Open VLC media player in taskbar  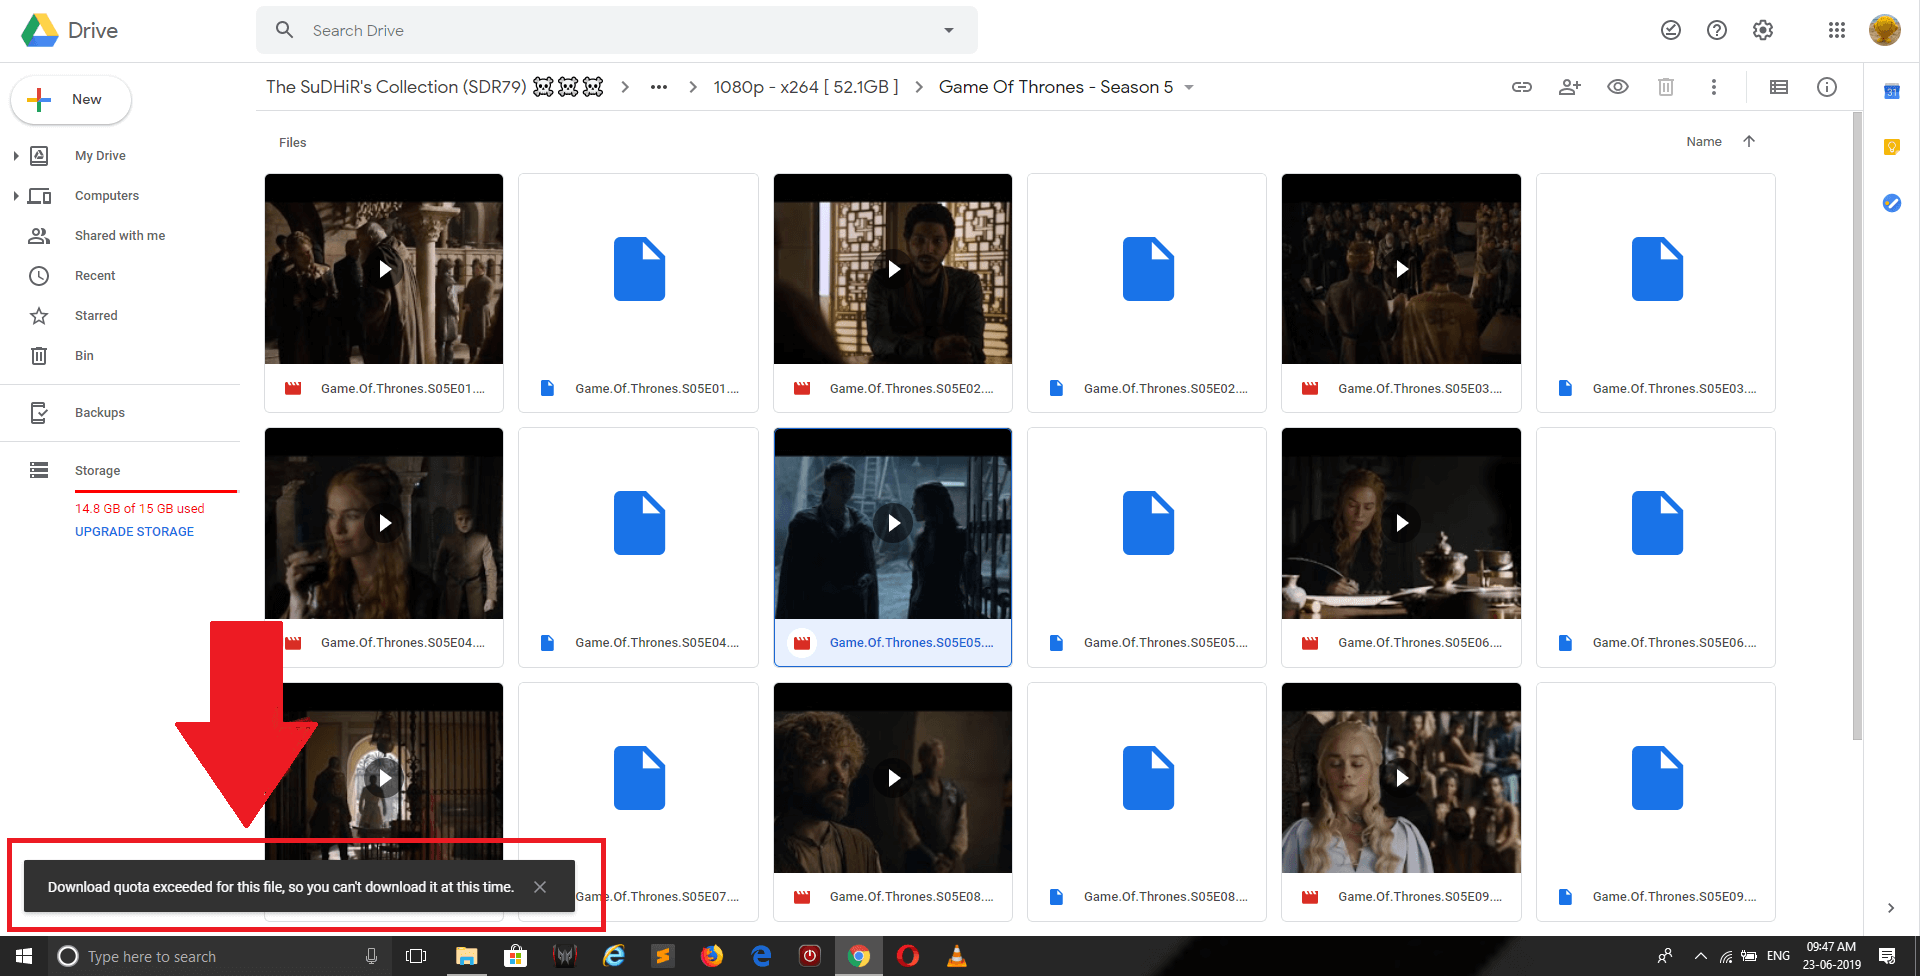point(957,957)
